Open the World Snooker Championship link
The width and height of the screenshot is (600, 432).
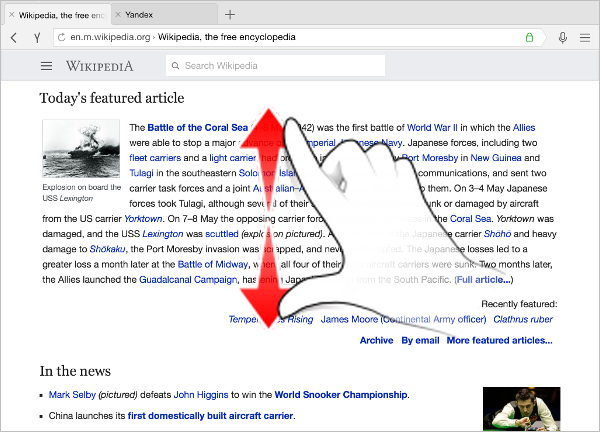point(341,395)
